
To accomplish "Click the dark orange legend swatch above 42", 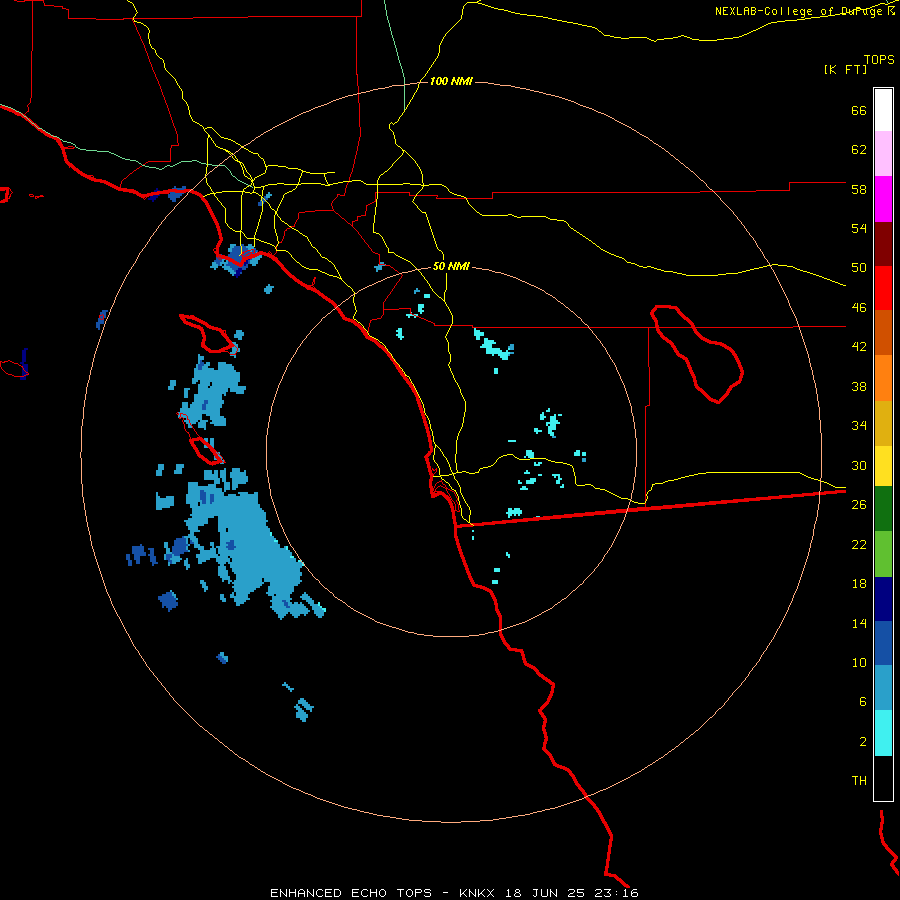I will [883, 333].
